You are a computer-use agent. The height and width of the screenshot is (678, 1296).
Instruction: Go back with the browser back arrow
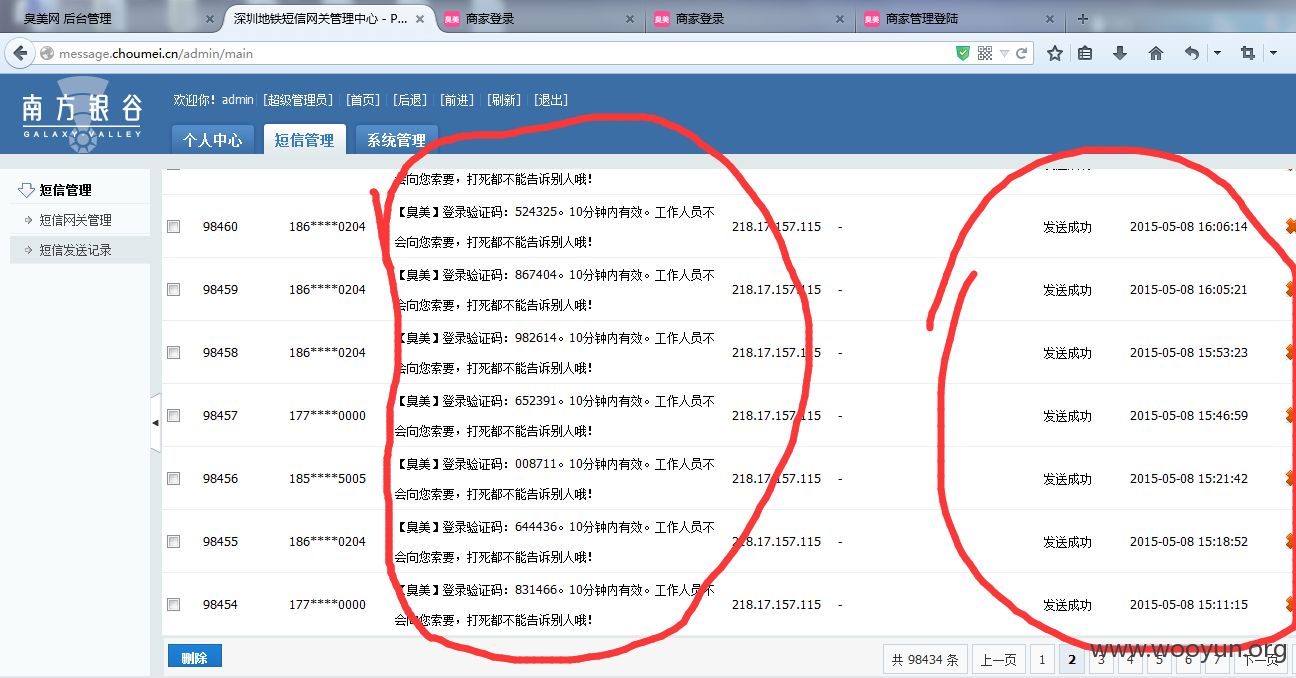pos(19,53)
